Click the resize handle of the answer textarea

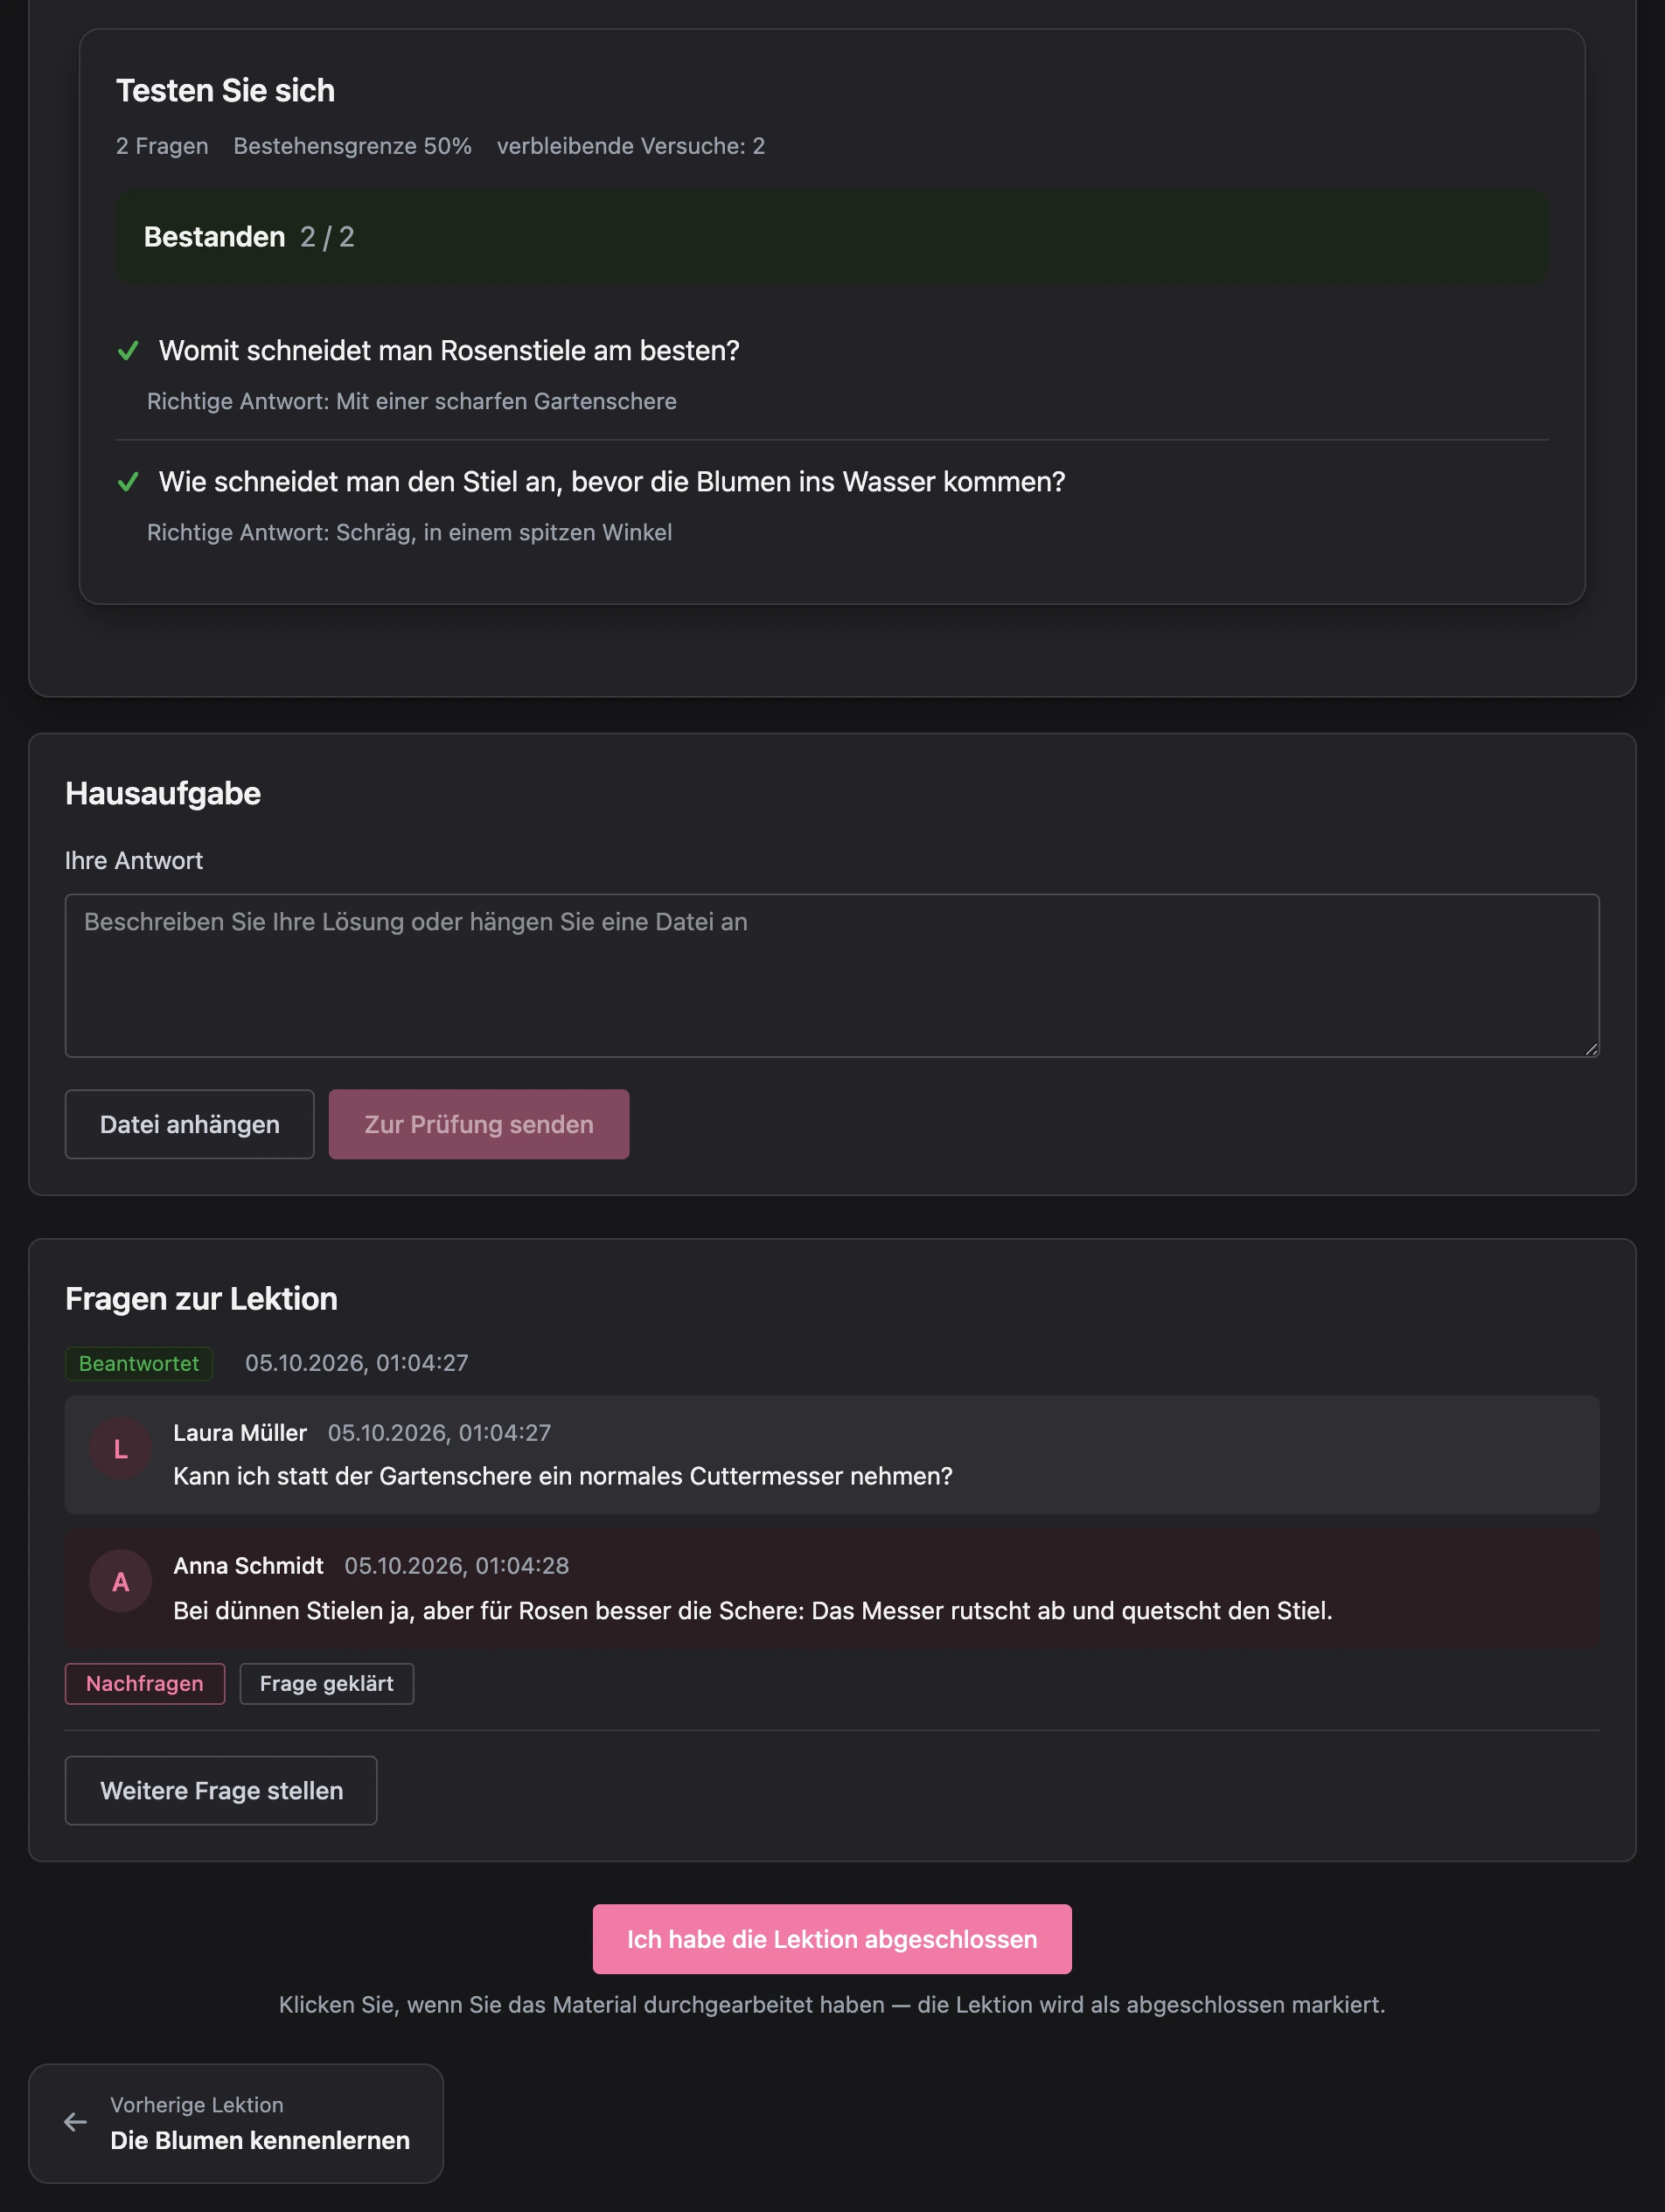coord(1590,1048)
